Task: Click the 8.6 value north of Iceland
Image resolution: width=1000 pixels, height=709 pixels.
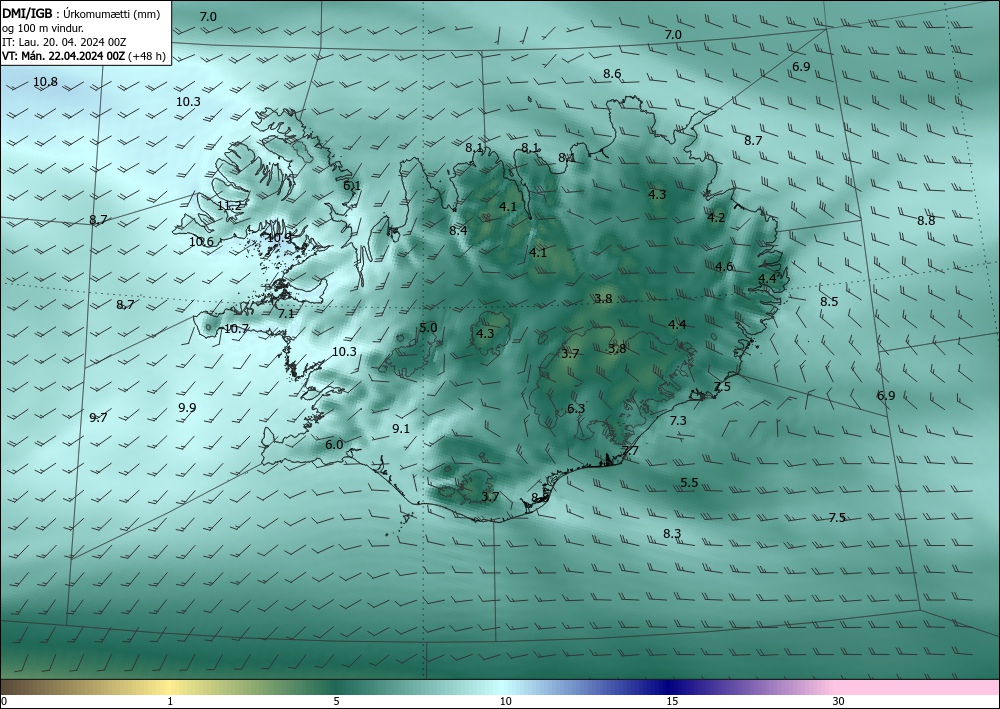Action: pyautogui.click(x=612, y=73)
